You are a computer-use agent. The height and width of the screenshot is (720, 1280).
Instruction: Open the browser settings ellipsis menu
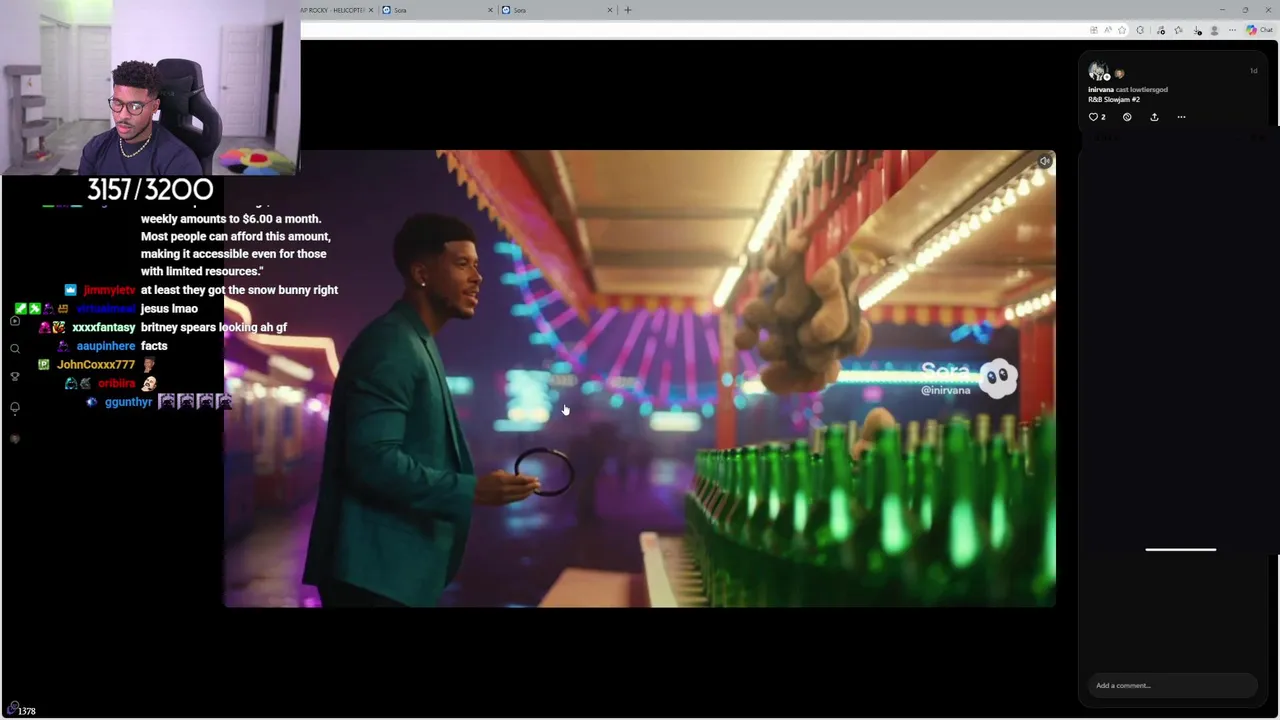point(1232,30)
